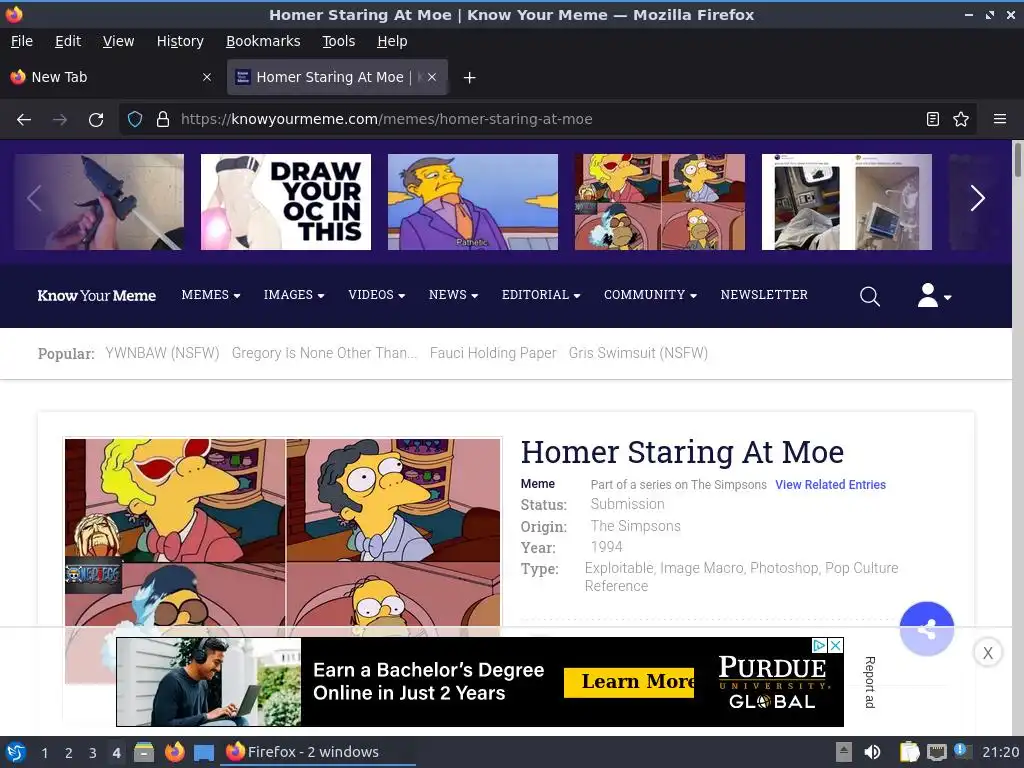Advance the image carousel with right arrow

pos(977,199)
